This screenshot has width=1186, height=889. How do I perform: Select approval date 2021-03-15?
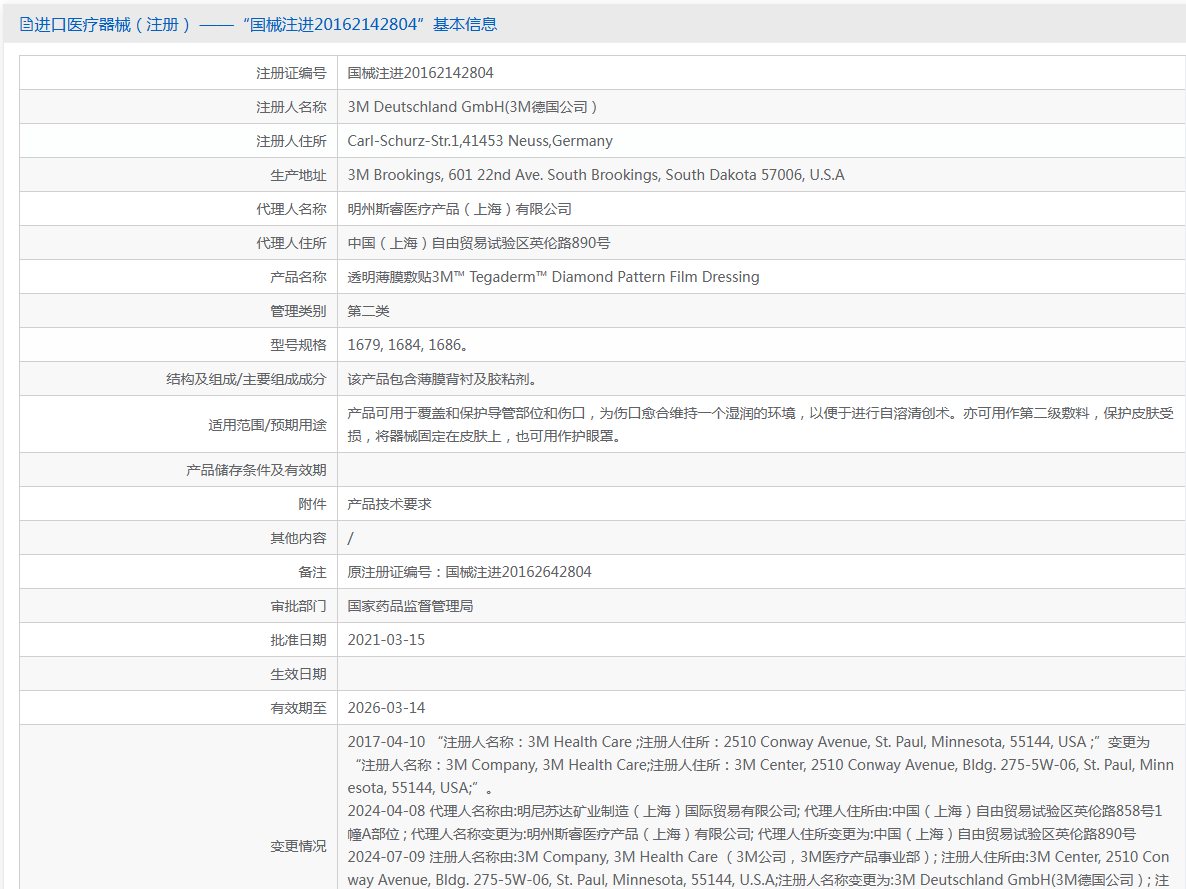[387, 641]
